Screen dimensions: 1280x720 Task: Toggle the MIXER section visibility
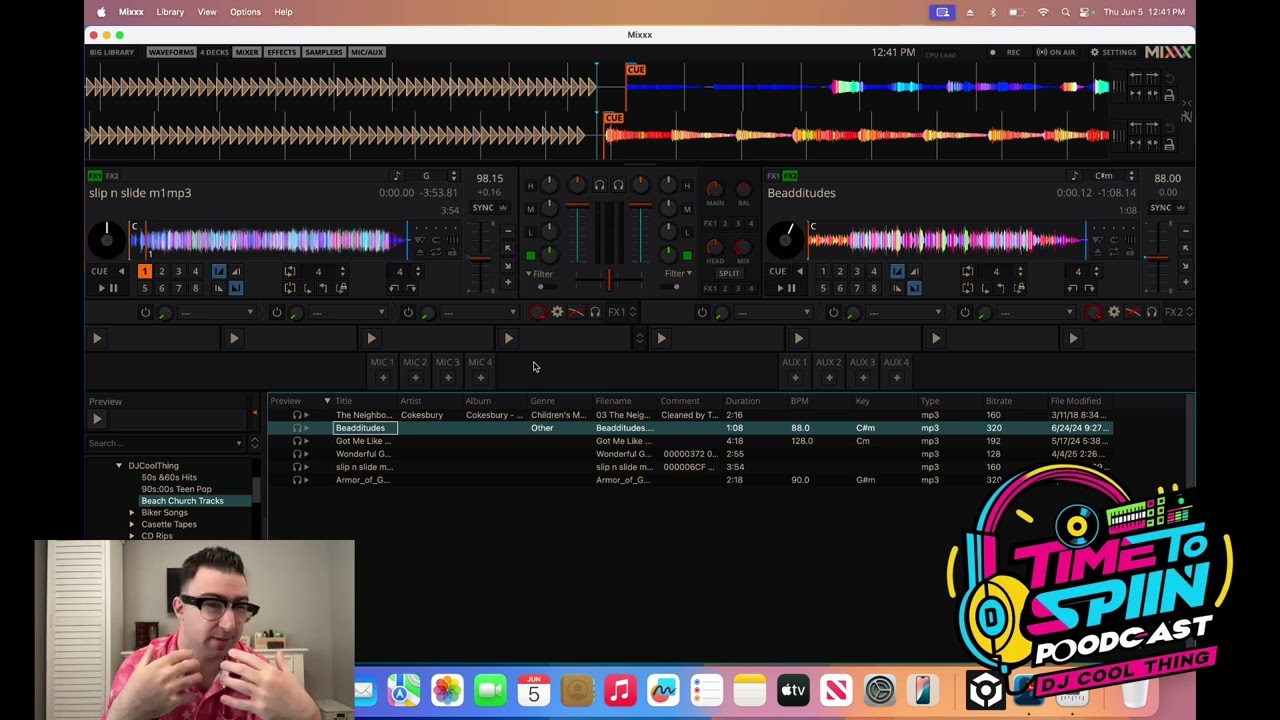(246, 52)
